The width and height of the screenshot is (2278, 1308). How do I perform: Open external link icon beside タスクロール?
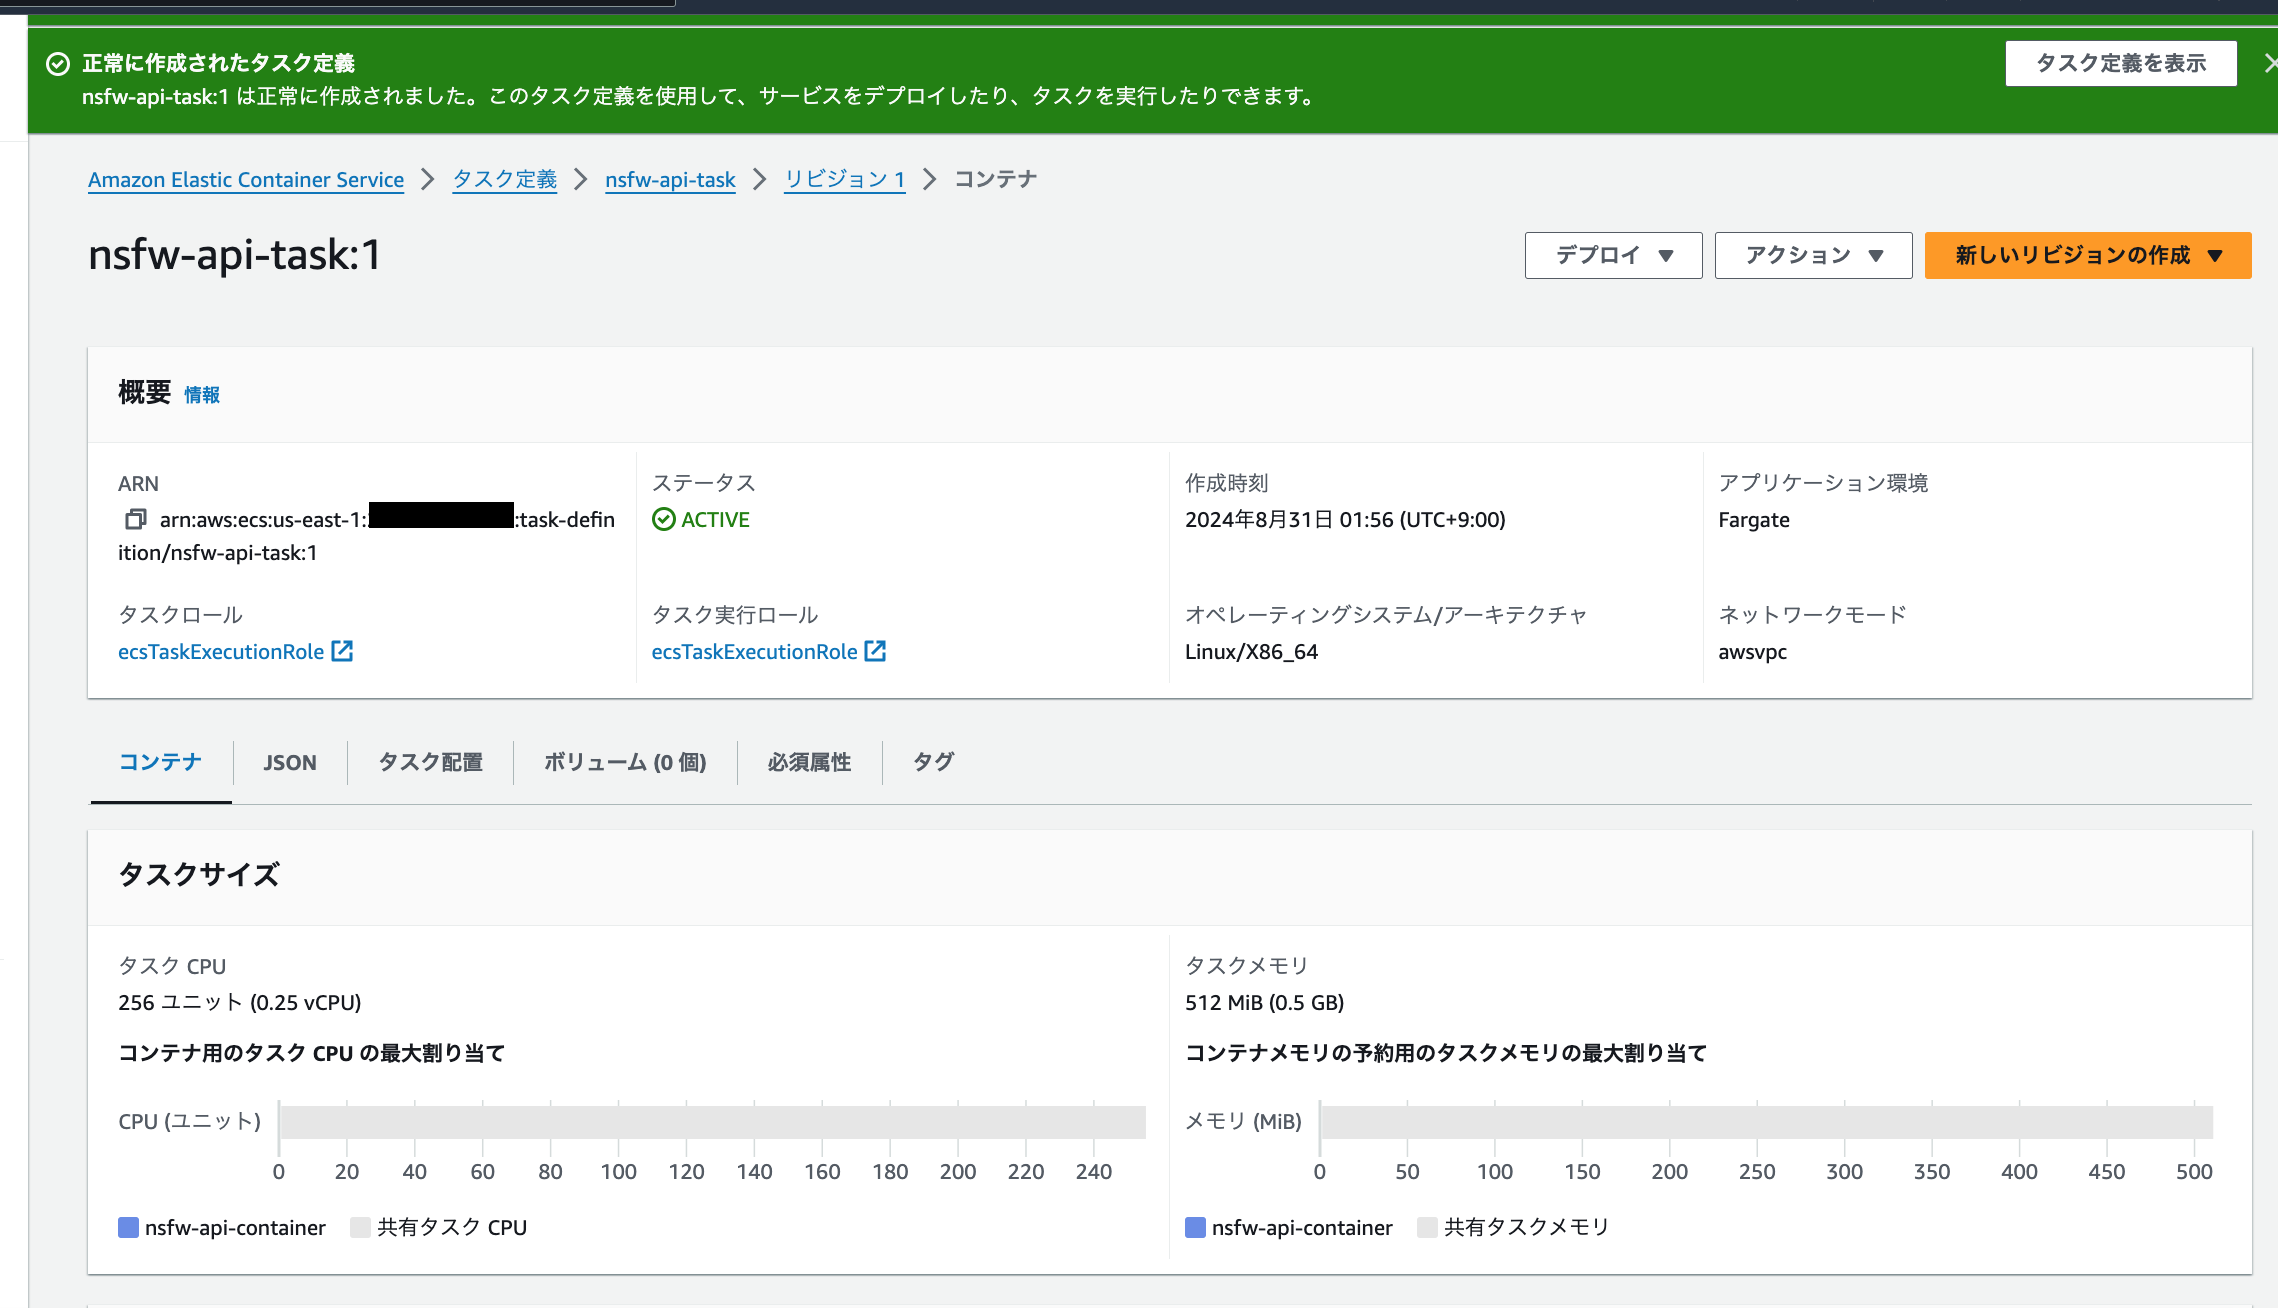click(342, 651)
